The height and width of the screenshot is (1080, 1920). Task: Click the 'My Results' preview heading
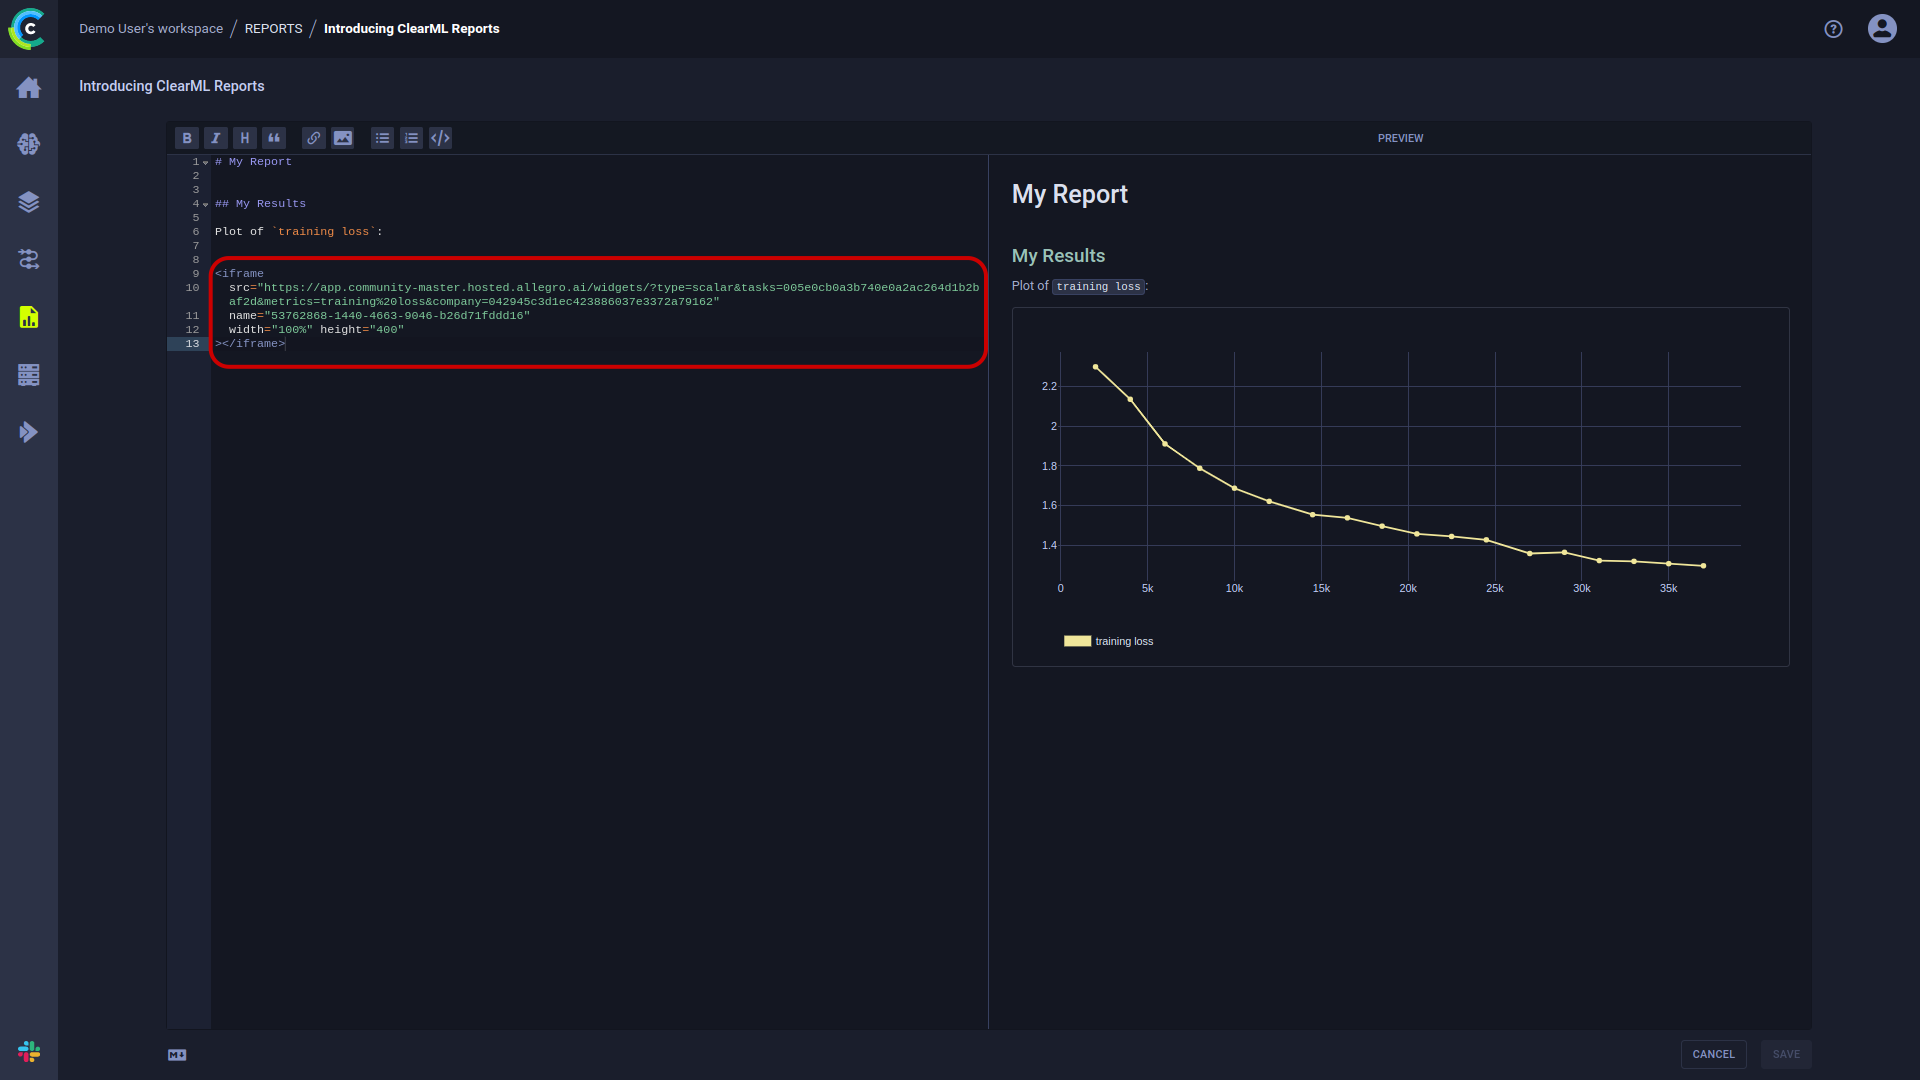(x=1058, y=256)
